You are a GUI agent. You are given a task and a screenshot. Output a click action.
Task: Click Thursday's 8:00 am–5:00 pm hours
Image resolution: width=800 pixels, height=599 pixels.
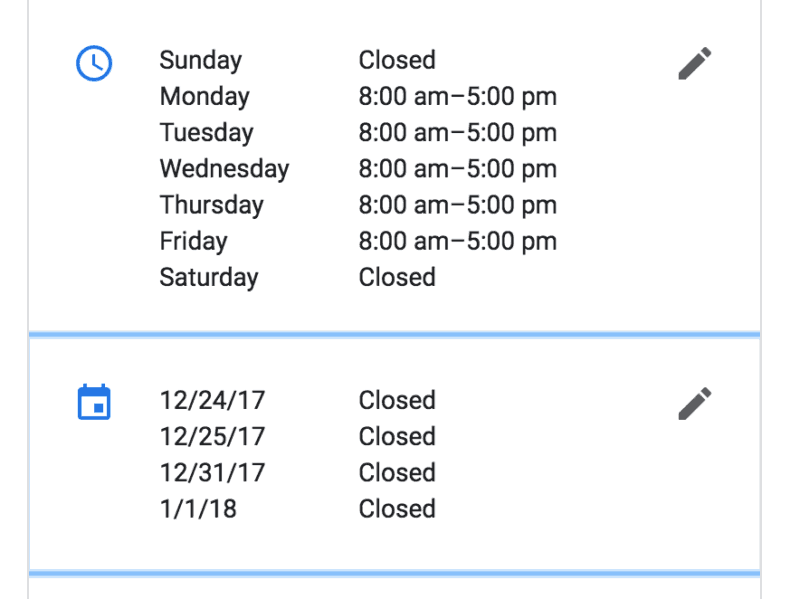pyautogui.click(x=458, y=205)
